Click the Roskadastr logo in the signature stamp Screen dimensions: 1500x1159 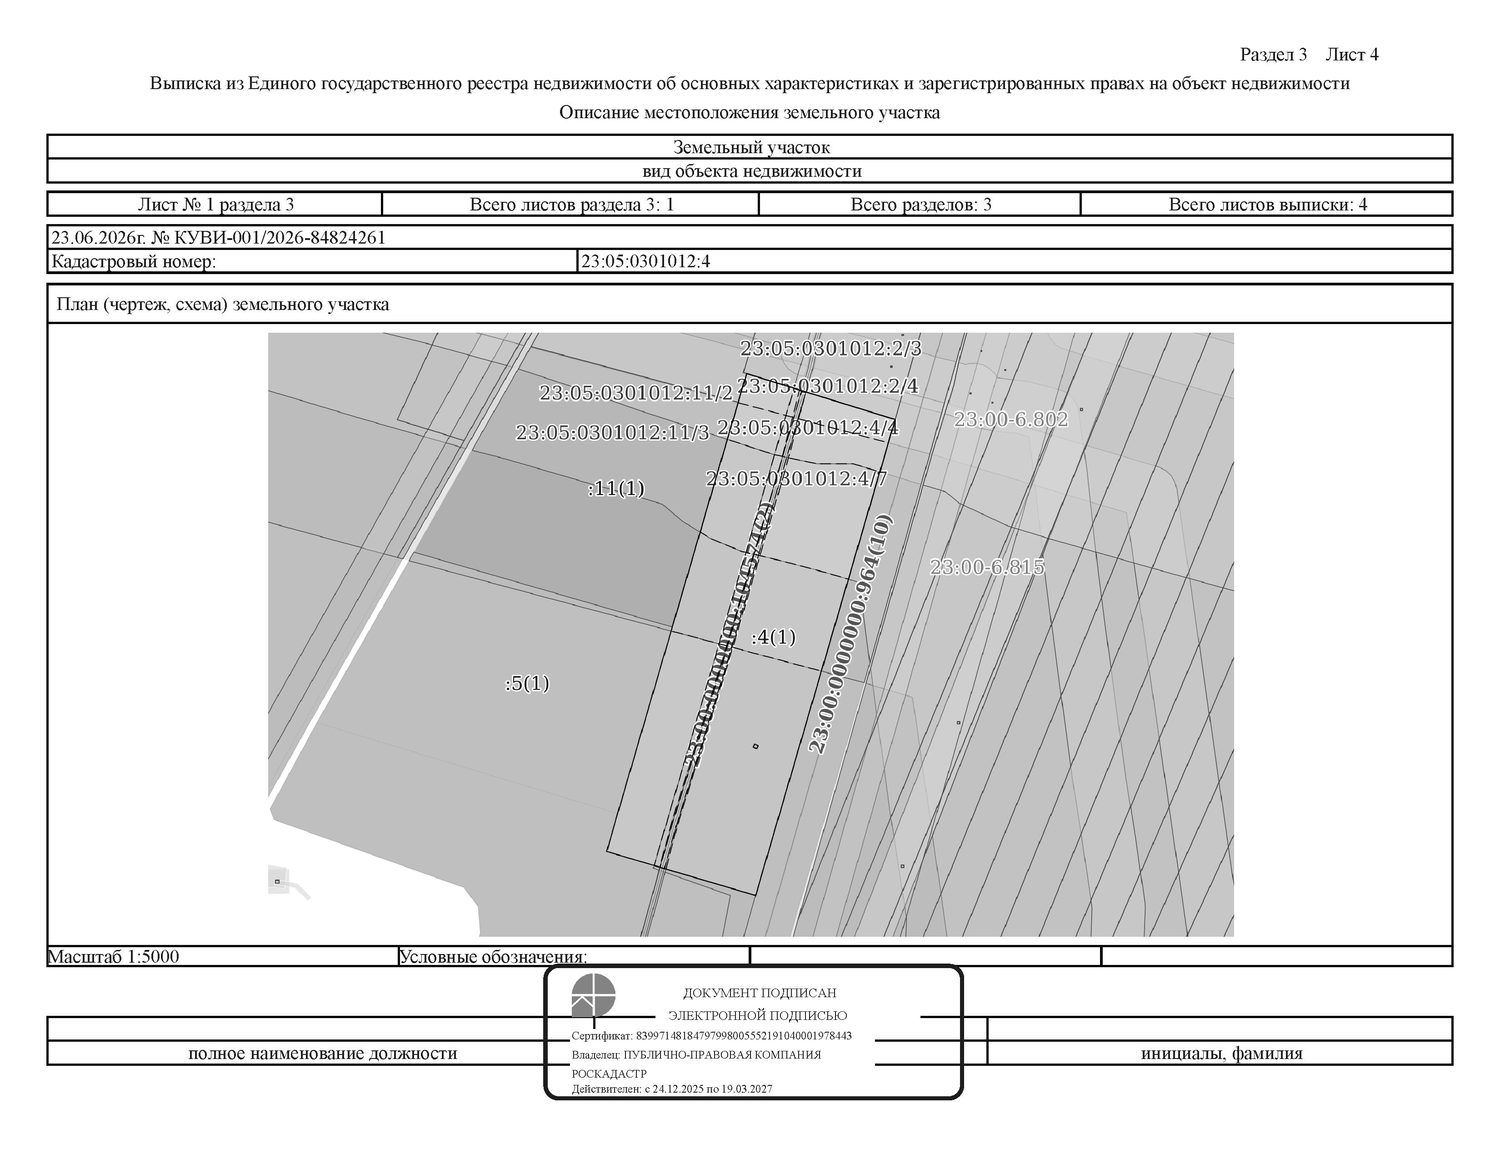[x=594, y=995]
